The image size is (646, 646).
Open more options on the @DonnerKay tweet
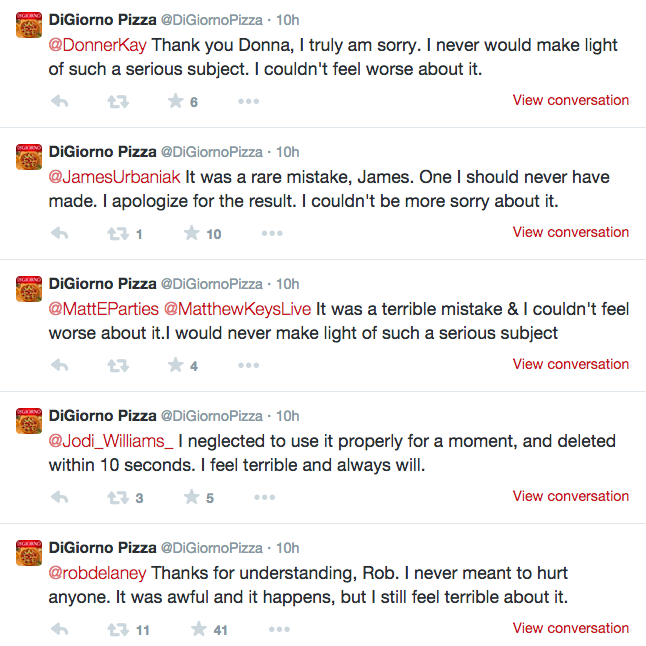(248, 101)
